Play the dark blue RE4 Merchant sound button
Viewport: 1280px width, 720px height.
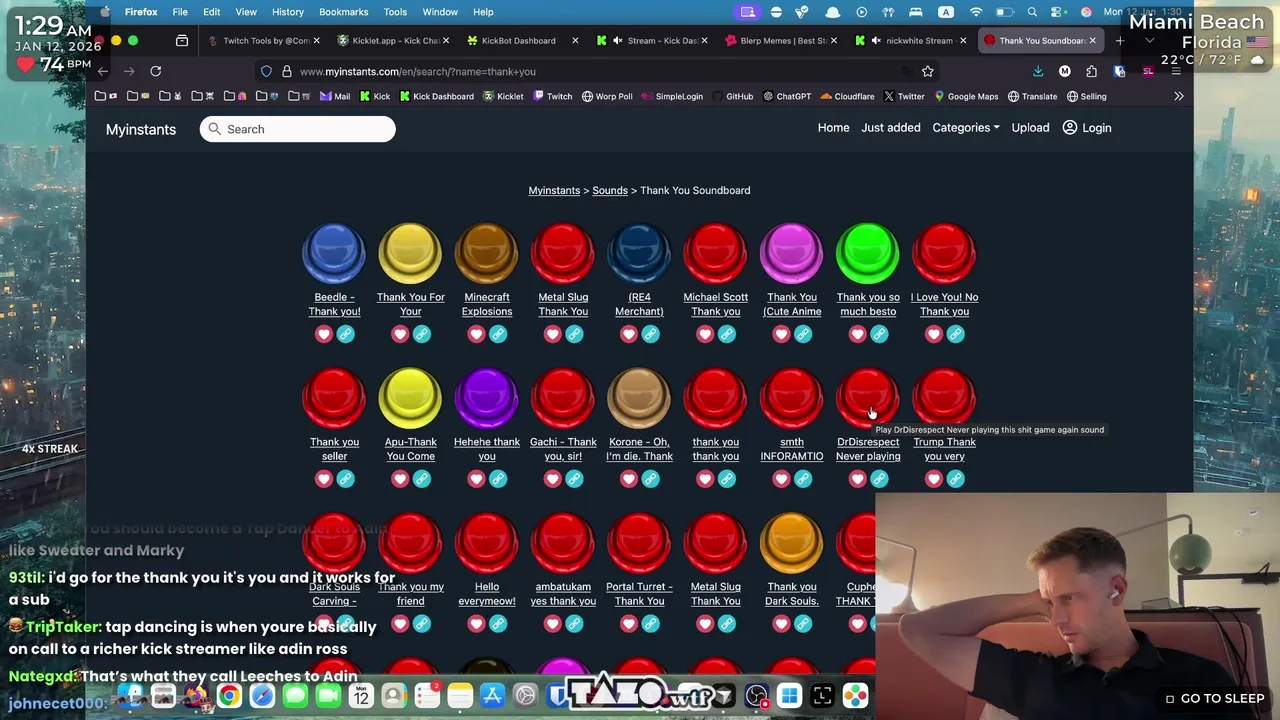(639, 253)
